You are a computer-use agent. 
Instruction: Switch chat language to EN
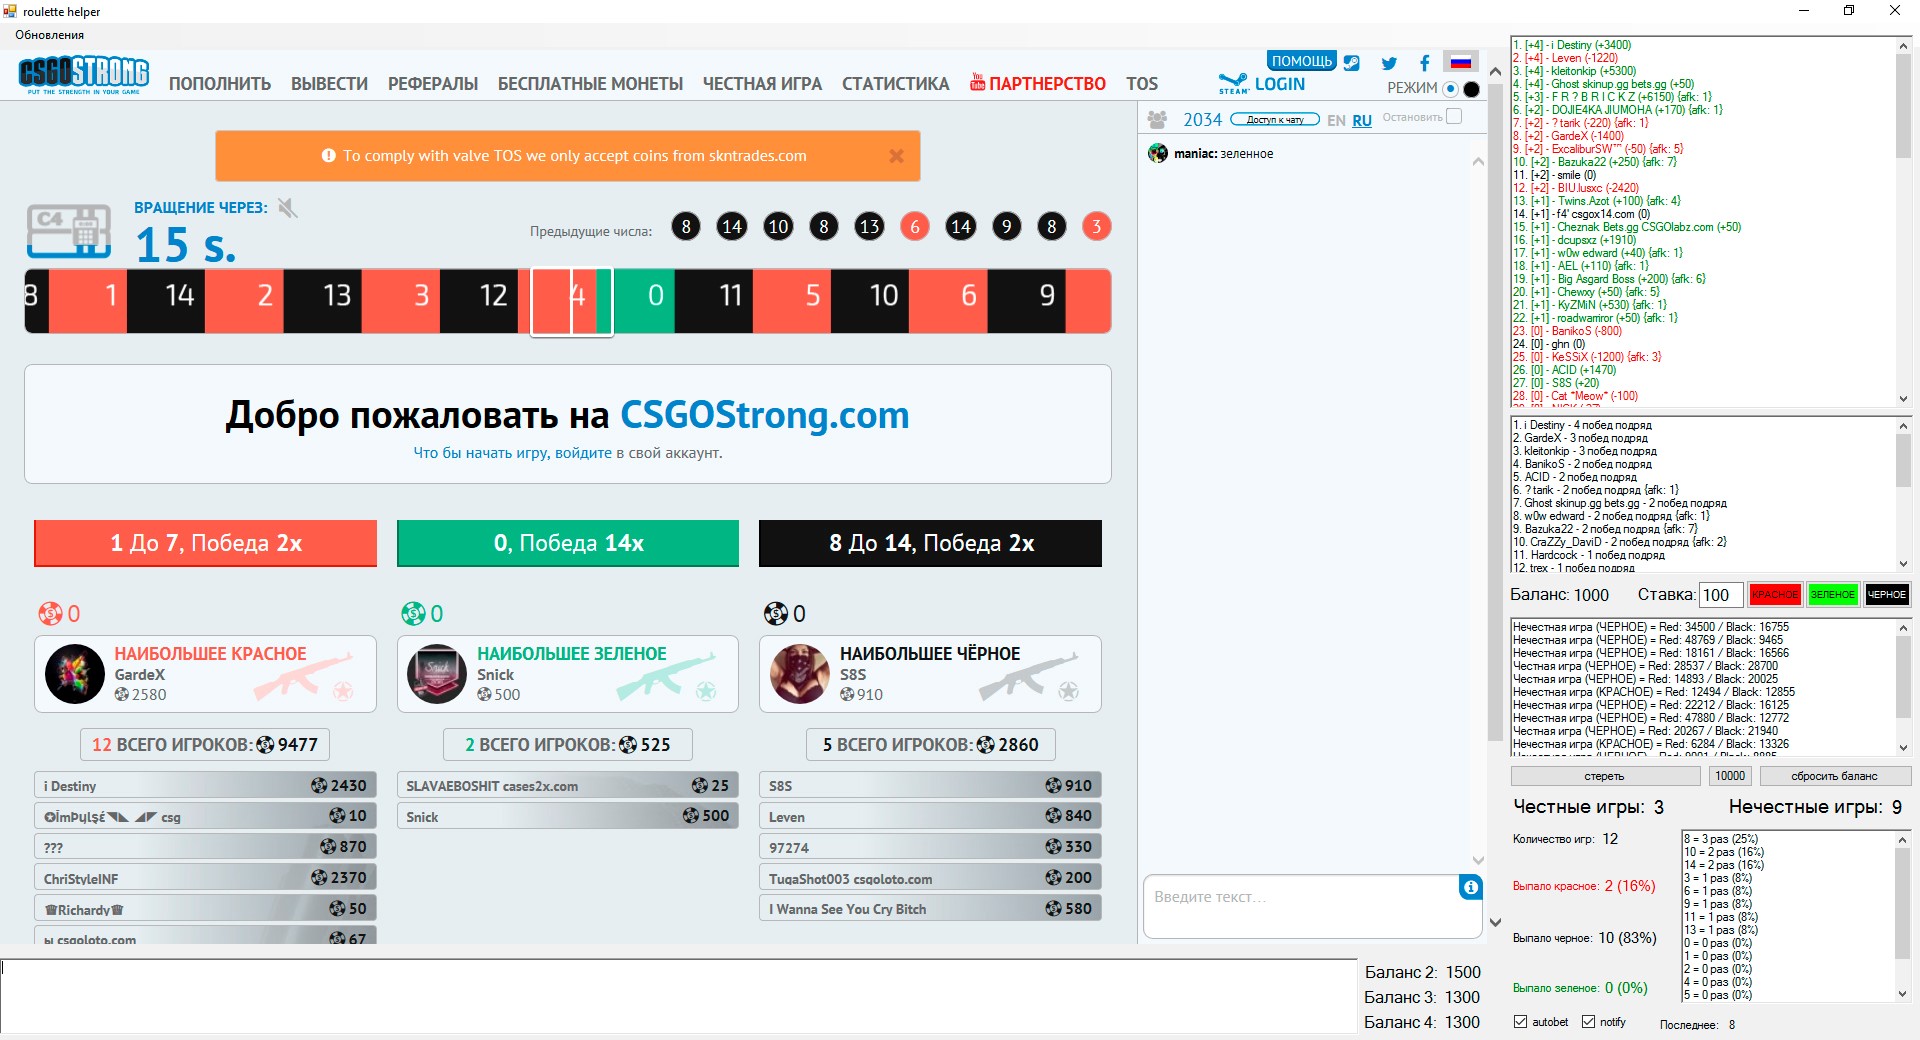1336,120
